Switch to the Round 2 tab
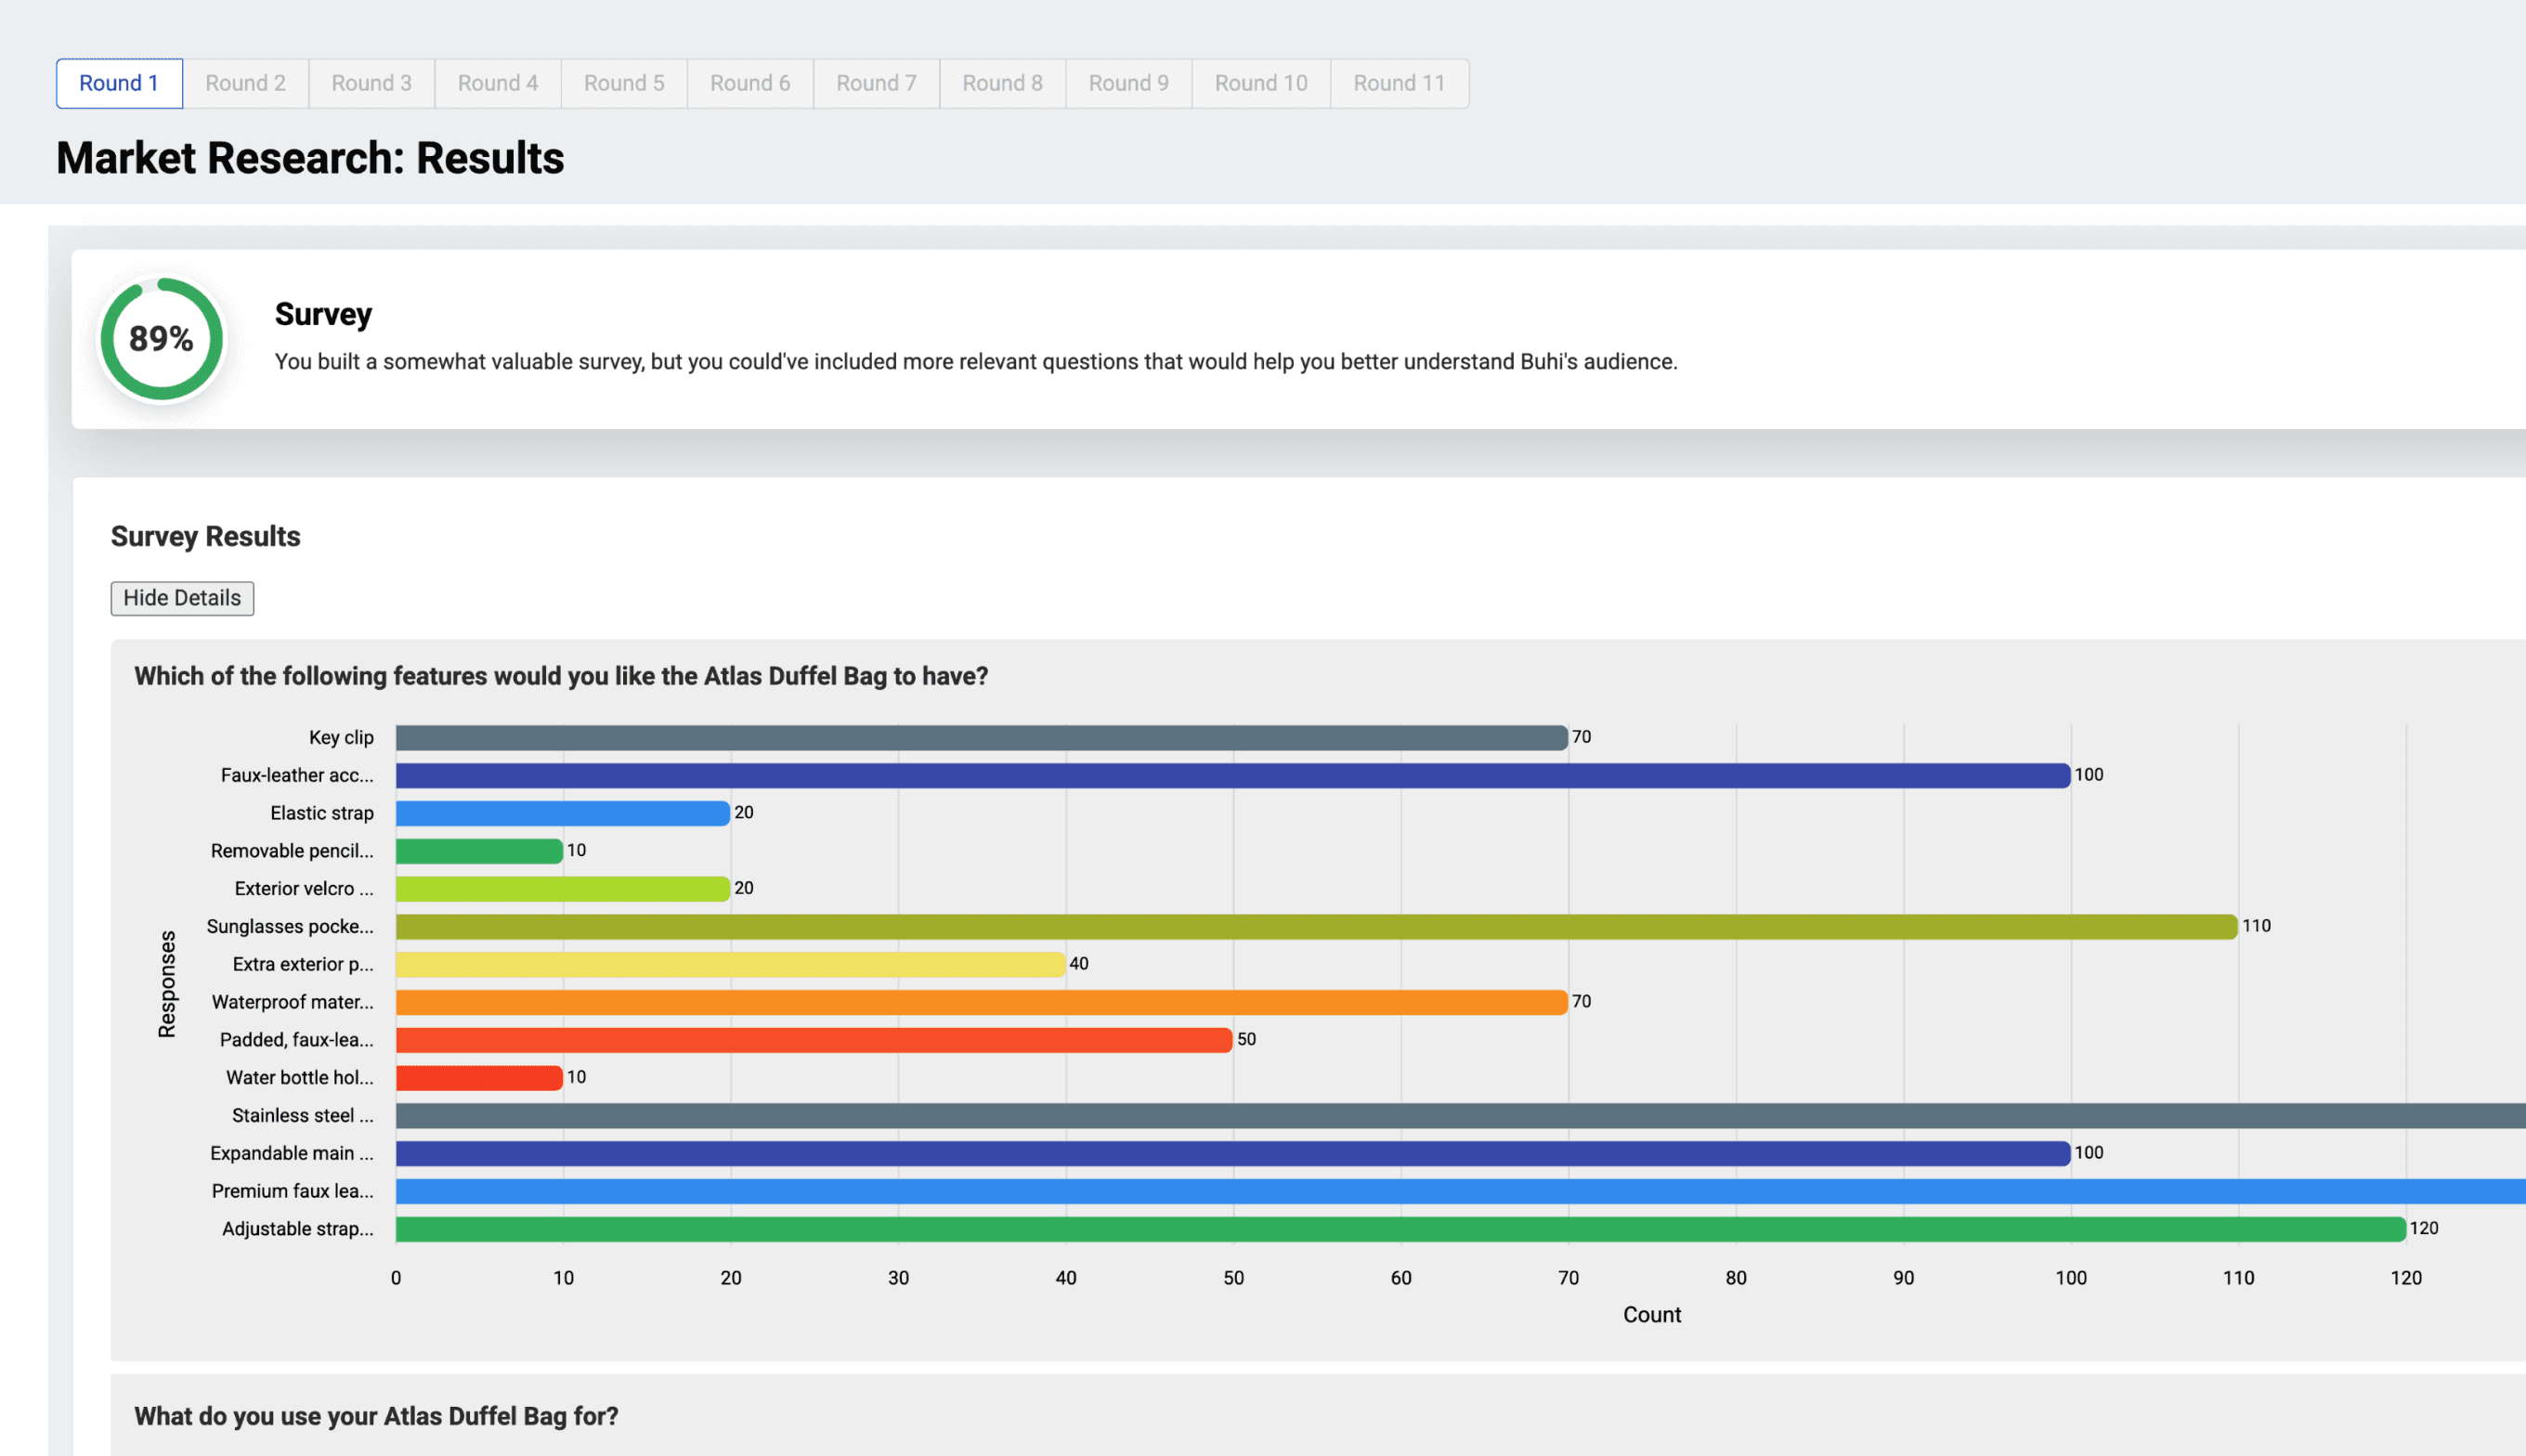Viewport: 2526px width, 1456px height. pyautogui.click(x=245, y=83)
